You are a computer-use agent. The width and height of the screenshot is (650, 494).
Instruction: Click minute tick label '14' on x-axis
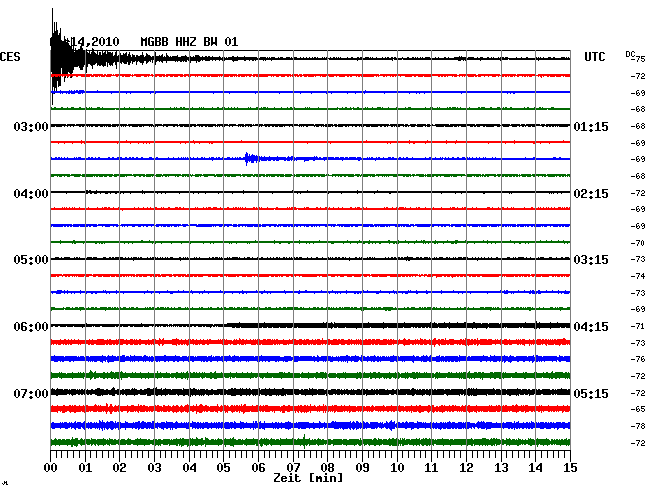536,467
